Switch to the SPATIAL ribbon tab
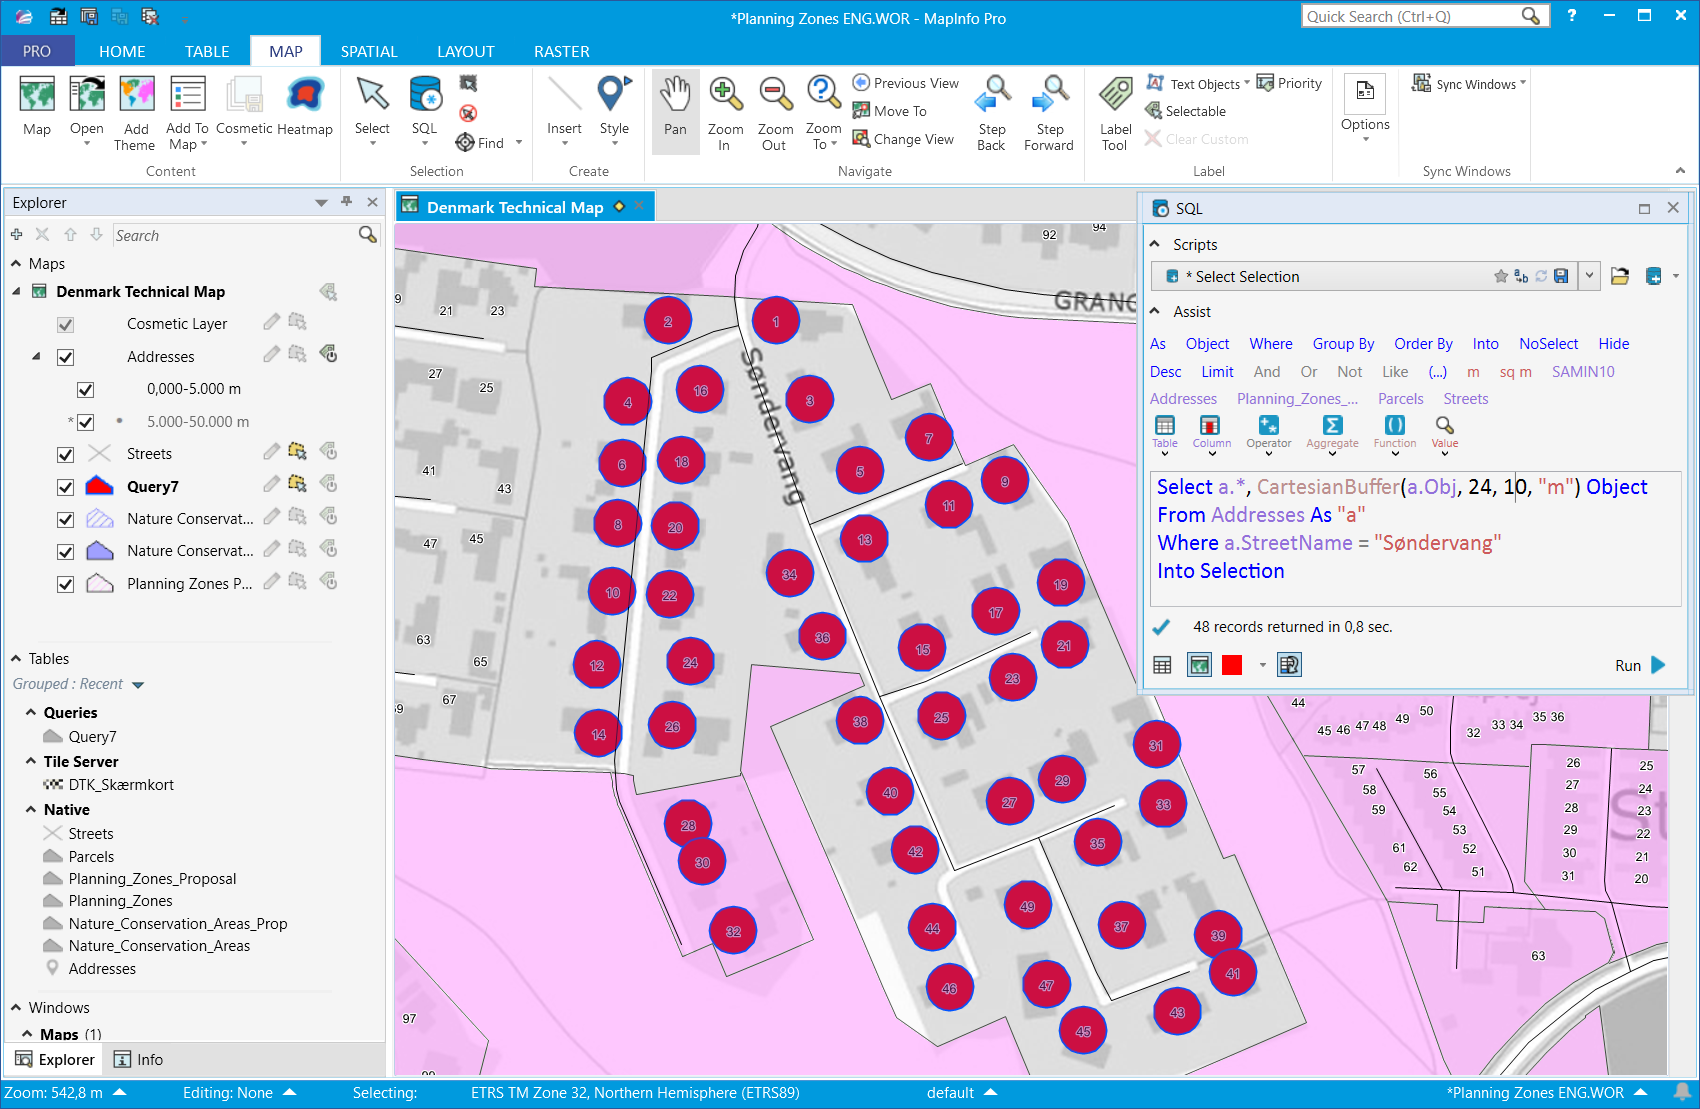 (x=369, y=51)
